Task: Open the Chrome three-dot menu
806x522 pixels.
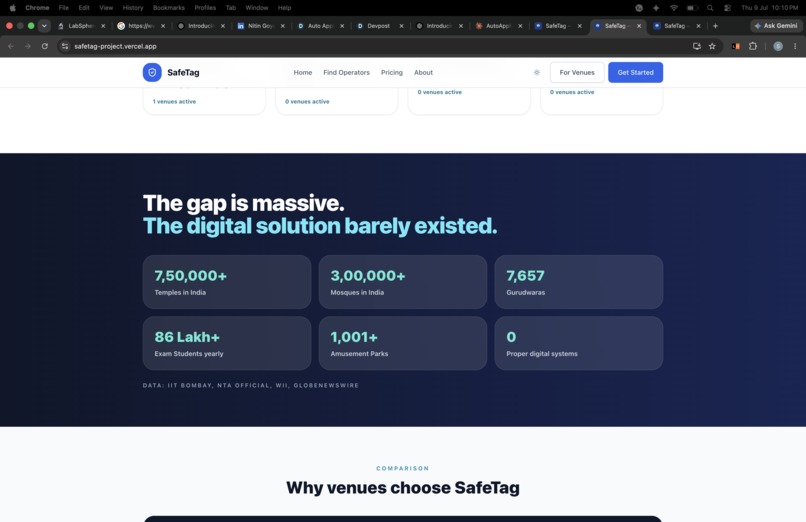Action: click(x=795, y=46)
